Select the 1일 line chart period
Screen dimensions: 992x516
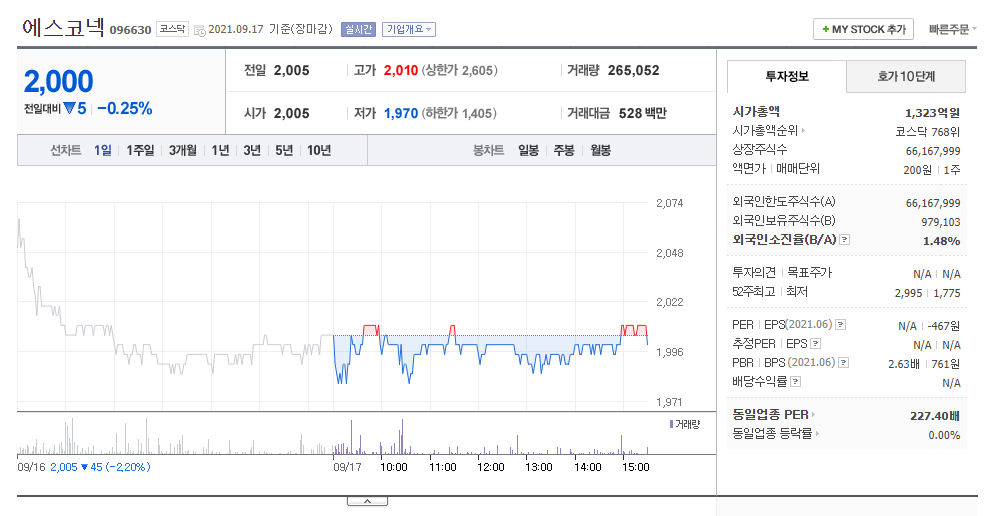click(x=102, y=150)
